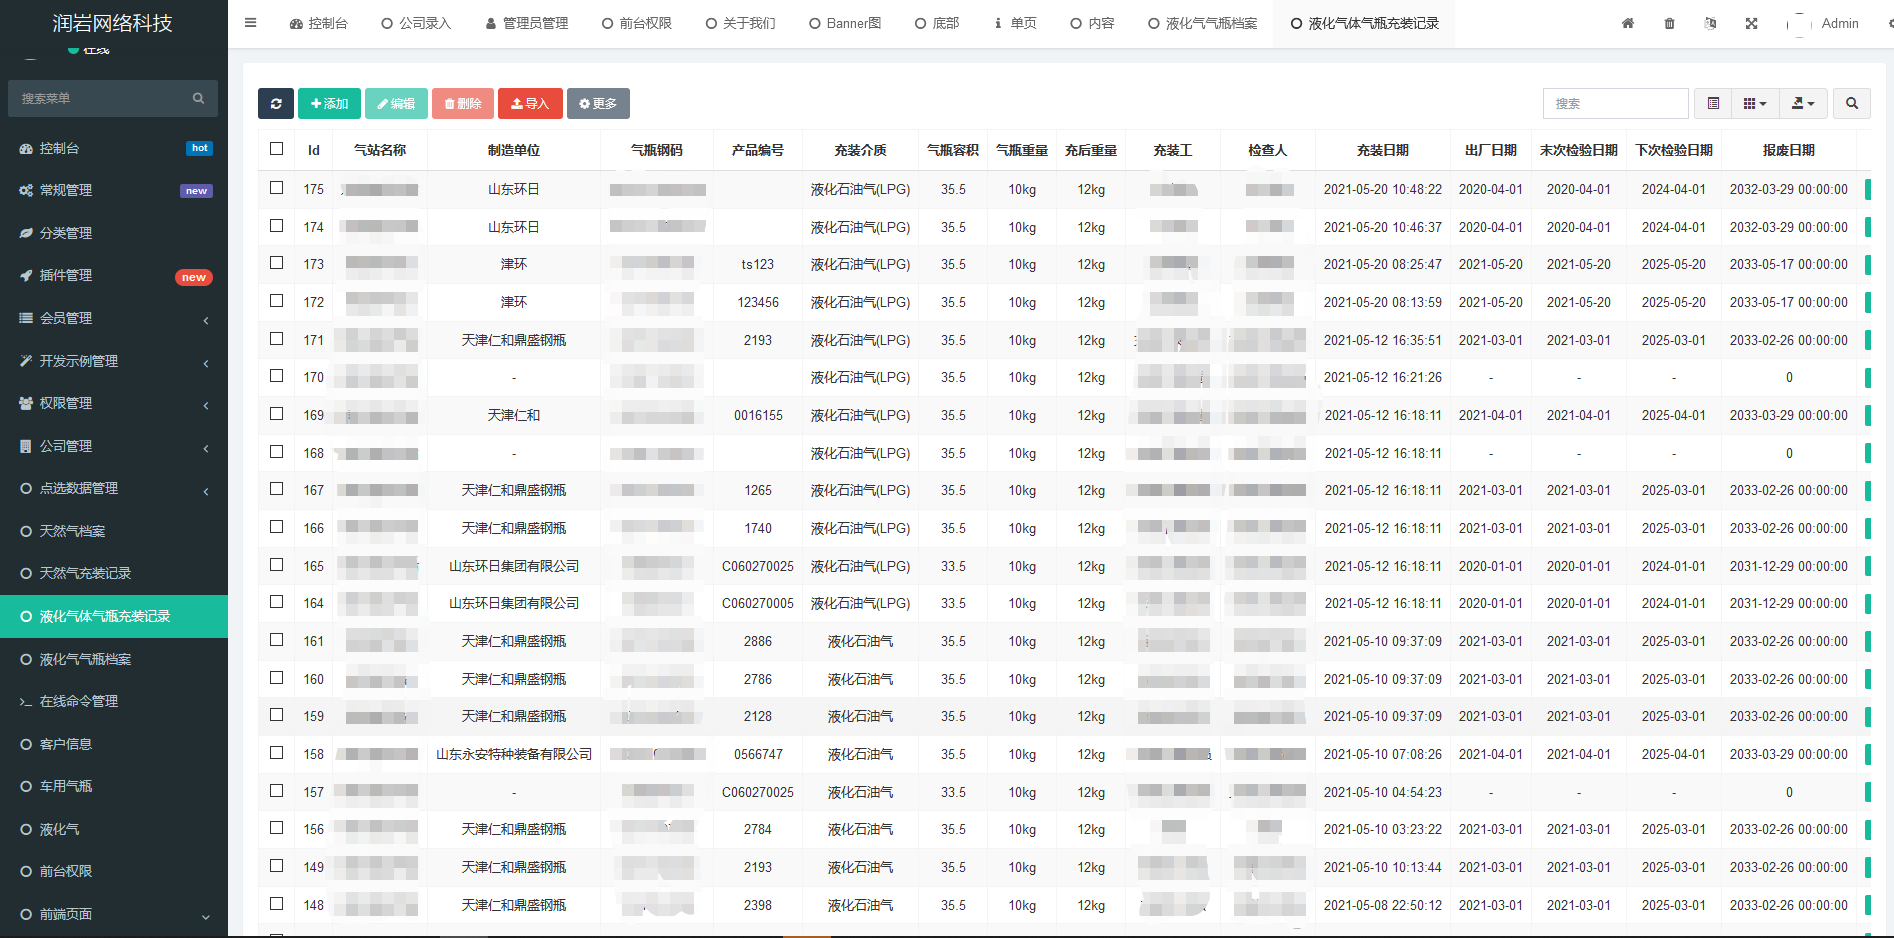
Task: Click the red 导入 button
Action: click(x=530, y=104)
